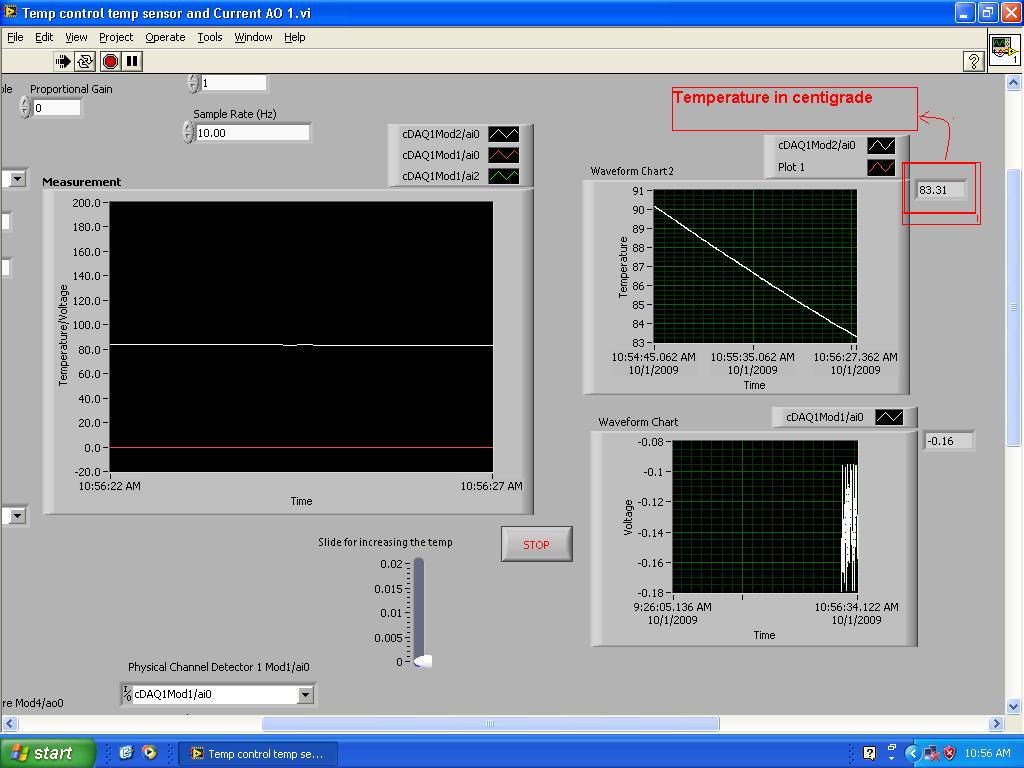
Task: Open the Help menu
Action: [295, 37]
